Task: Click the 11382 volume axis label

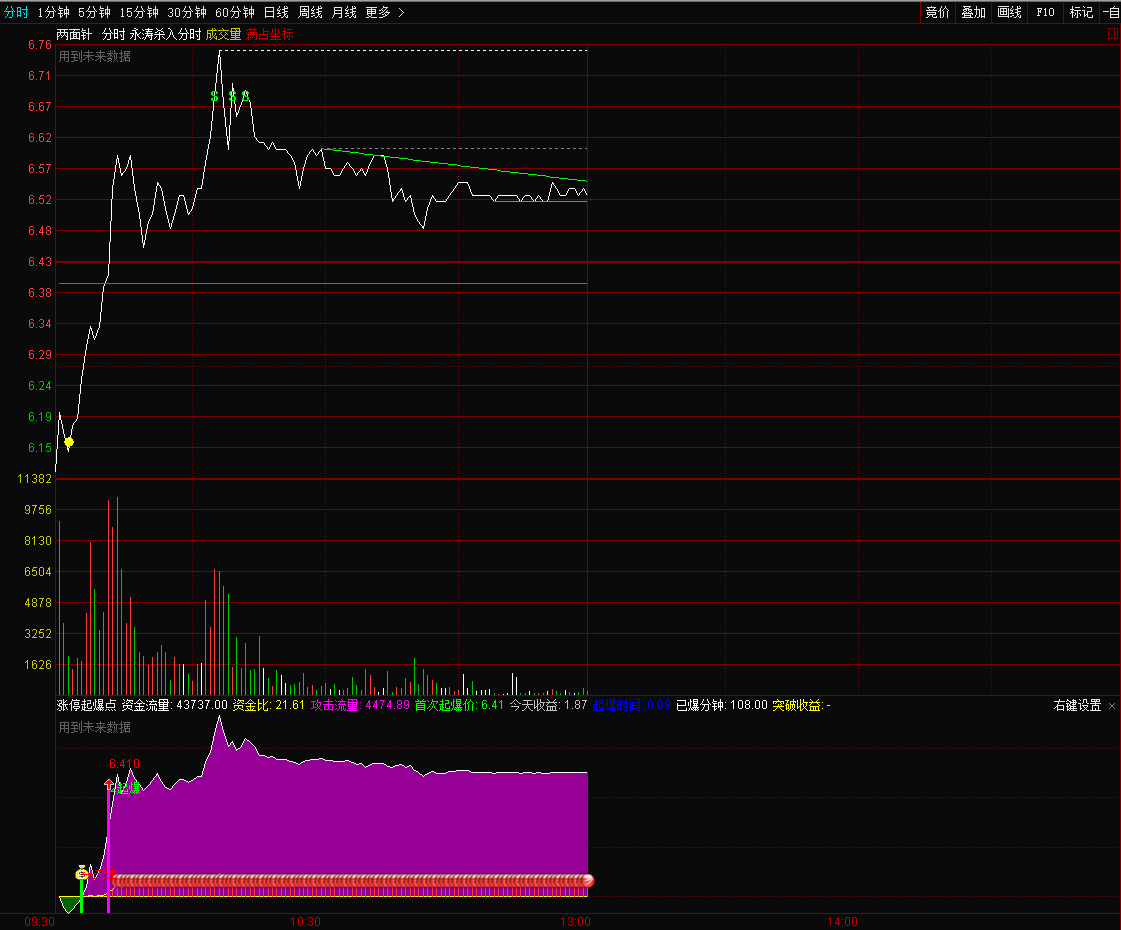Action: tap(35, 479)
